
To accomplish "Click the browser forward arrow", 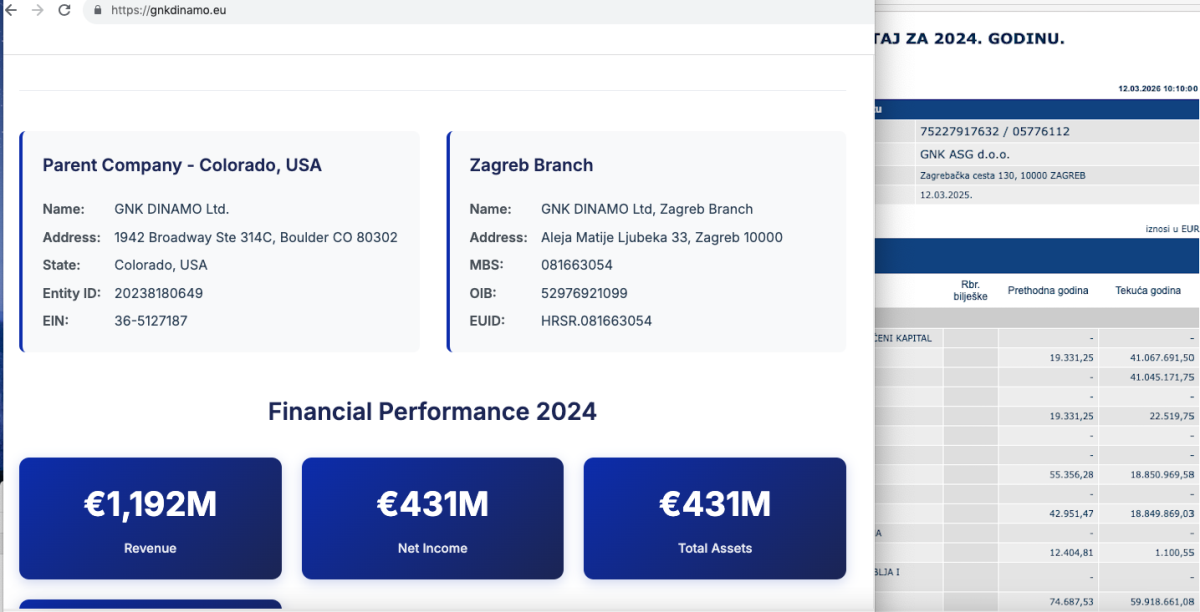I will click(37, 10).
